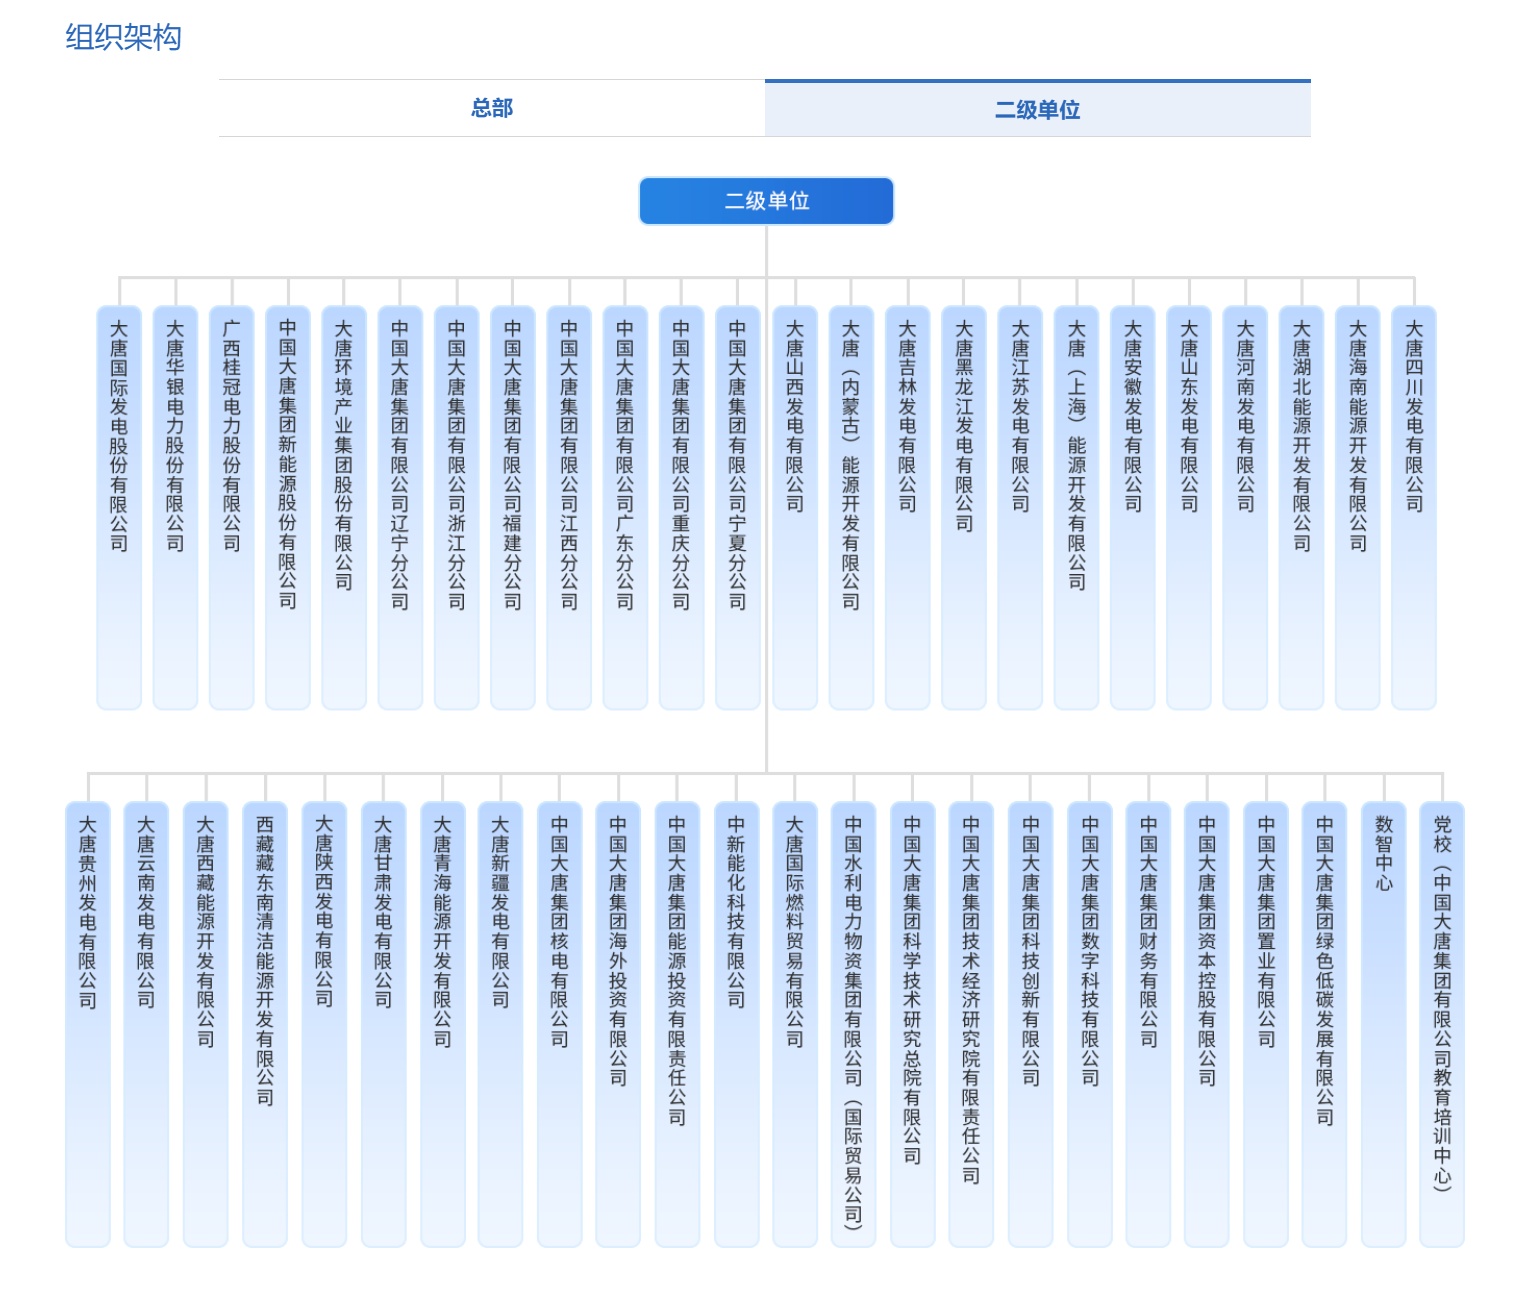
Task: Switch to the 总部 tab
Action: click(x=490, y=108)
